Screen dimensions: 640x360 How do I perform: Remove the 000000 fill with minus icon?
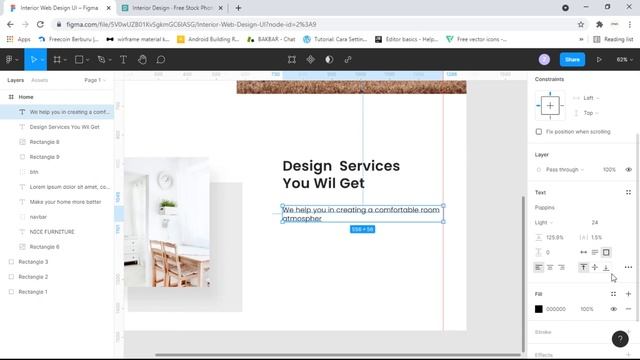[x=628, y=309]
